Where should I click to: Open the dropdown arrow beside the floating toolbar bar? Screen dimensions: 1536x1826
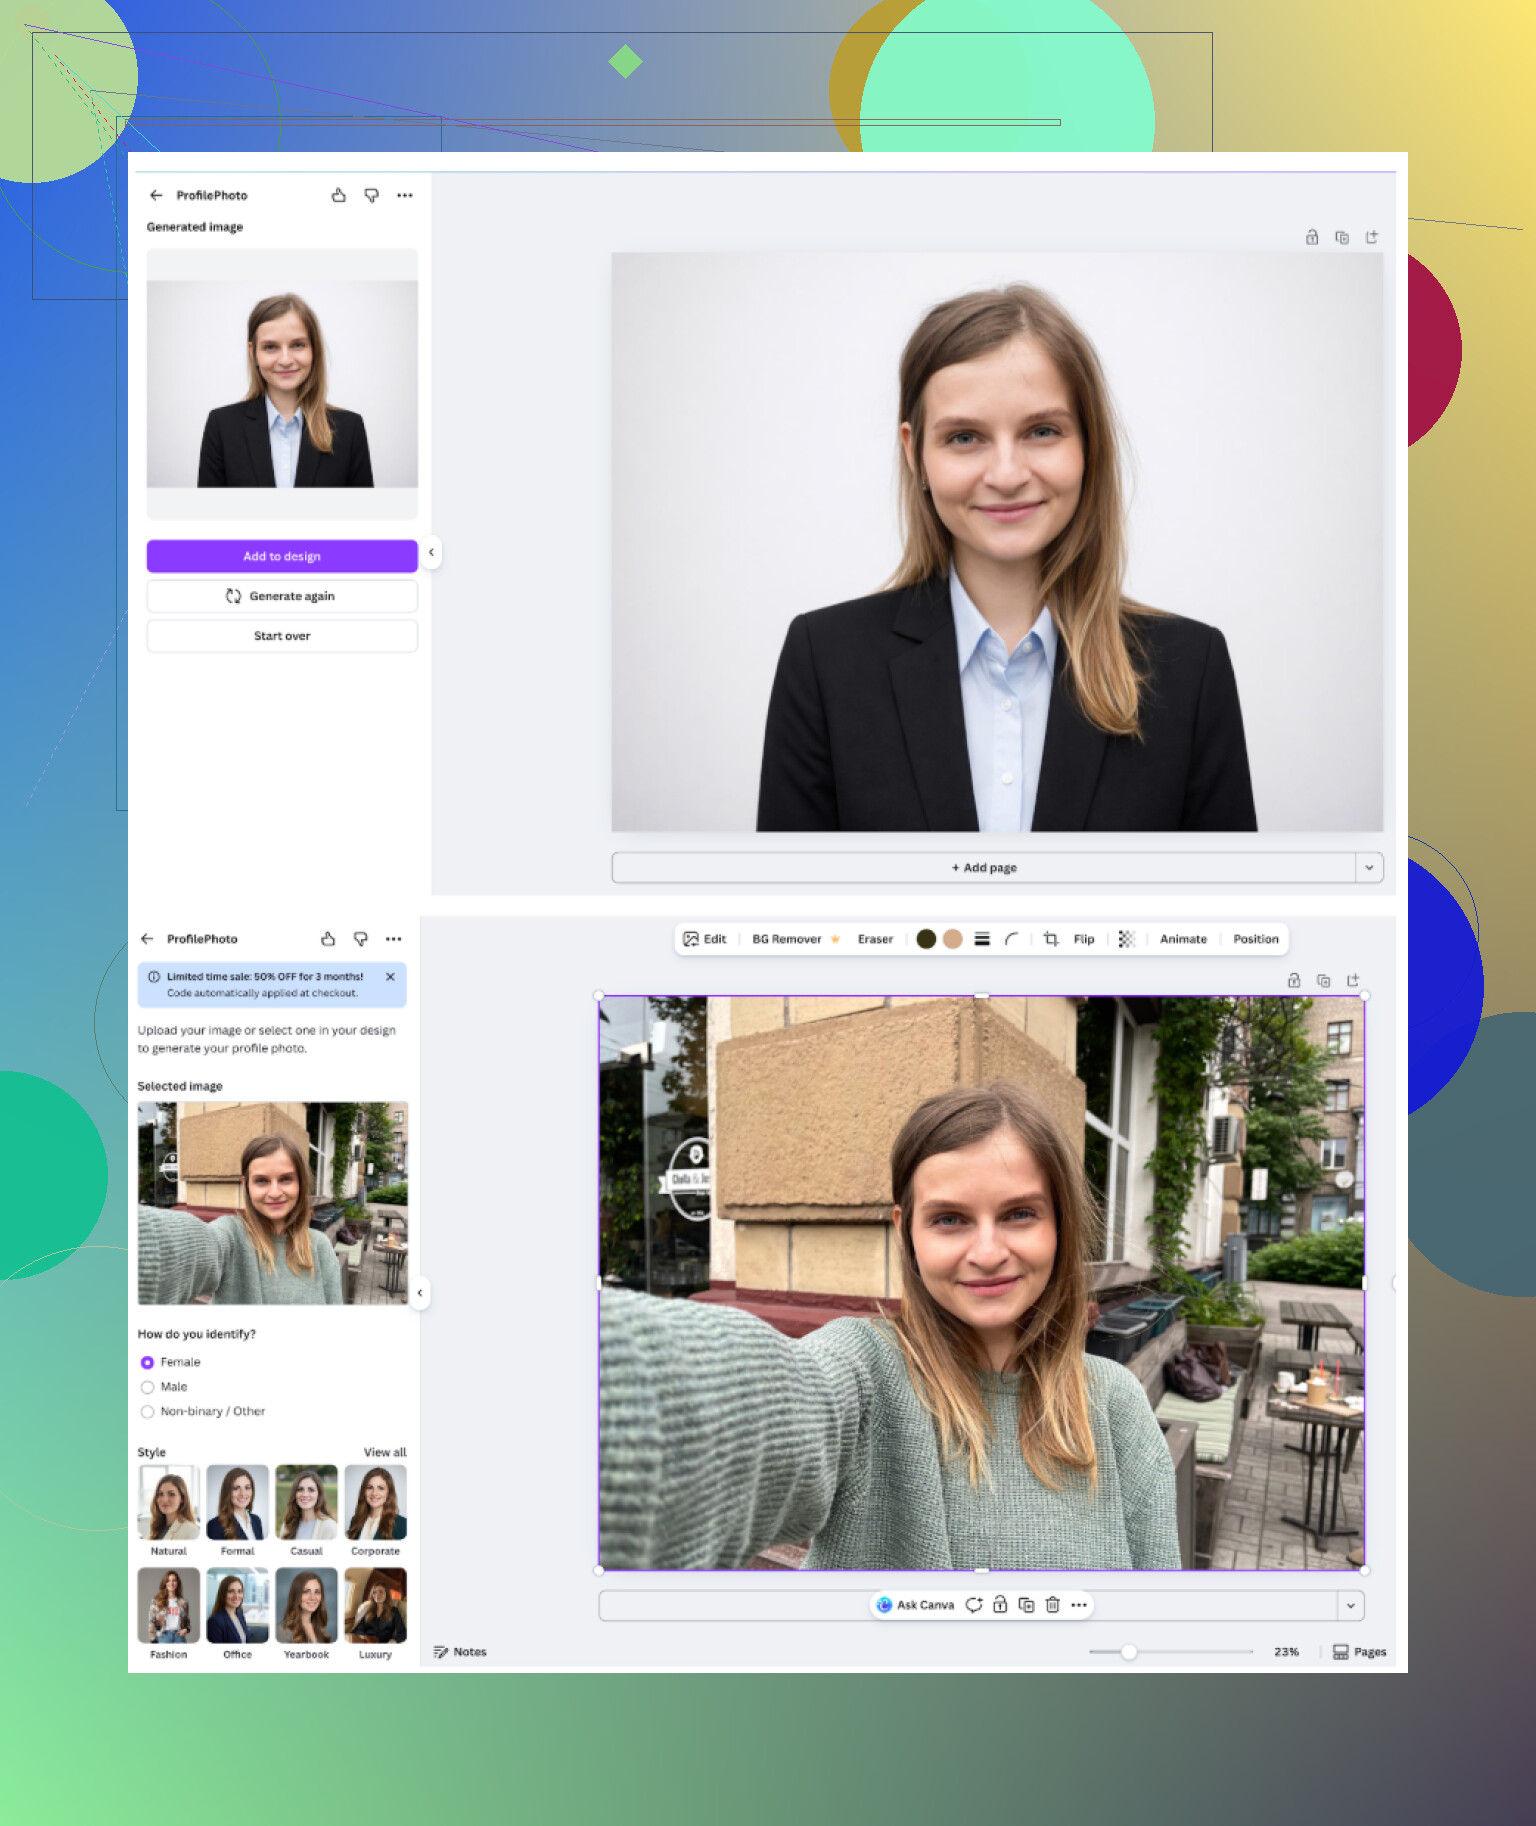coord(1350,1606)
